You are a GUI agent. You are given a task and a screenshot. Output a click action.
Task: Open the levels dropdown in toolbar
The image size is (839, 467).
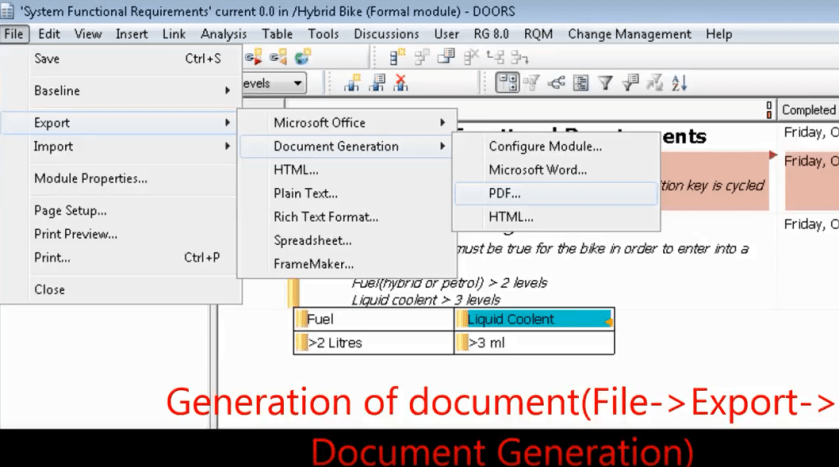pos(298,84)
